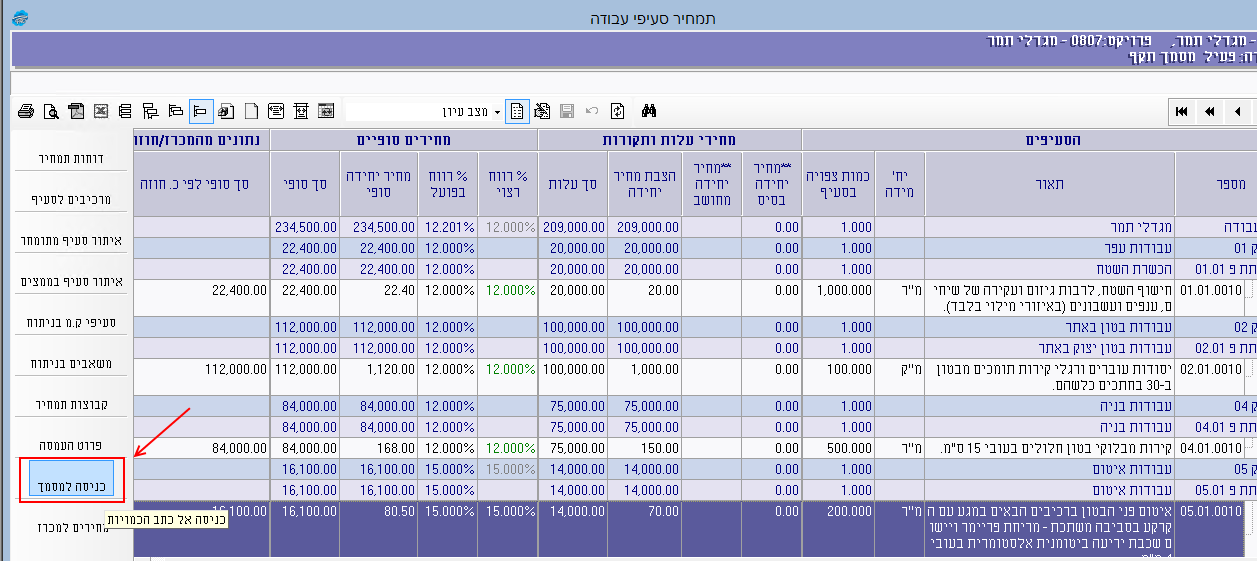
Task: Click the refresh document icon
Action: click(618, 111)
